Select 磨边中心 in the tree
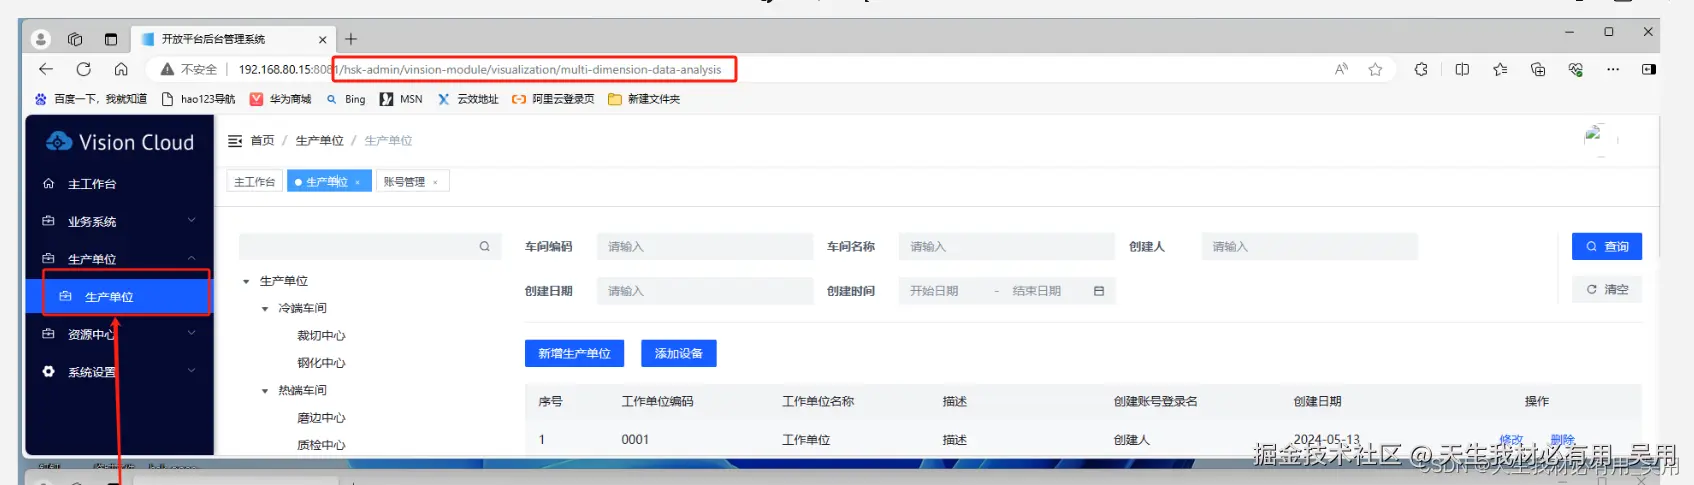The height and width of the screenshot is (485, 1694). [321, 418]
